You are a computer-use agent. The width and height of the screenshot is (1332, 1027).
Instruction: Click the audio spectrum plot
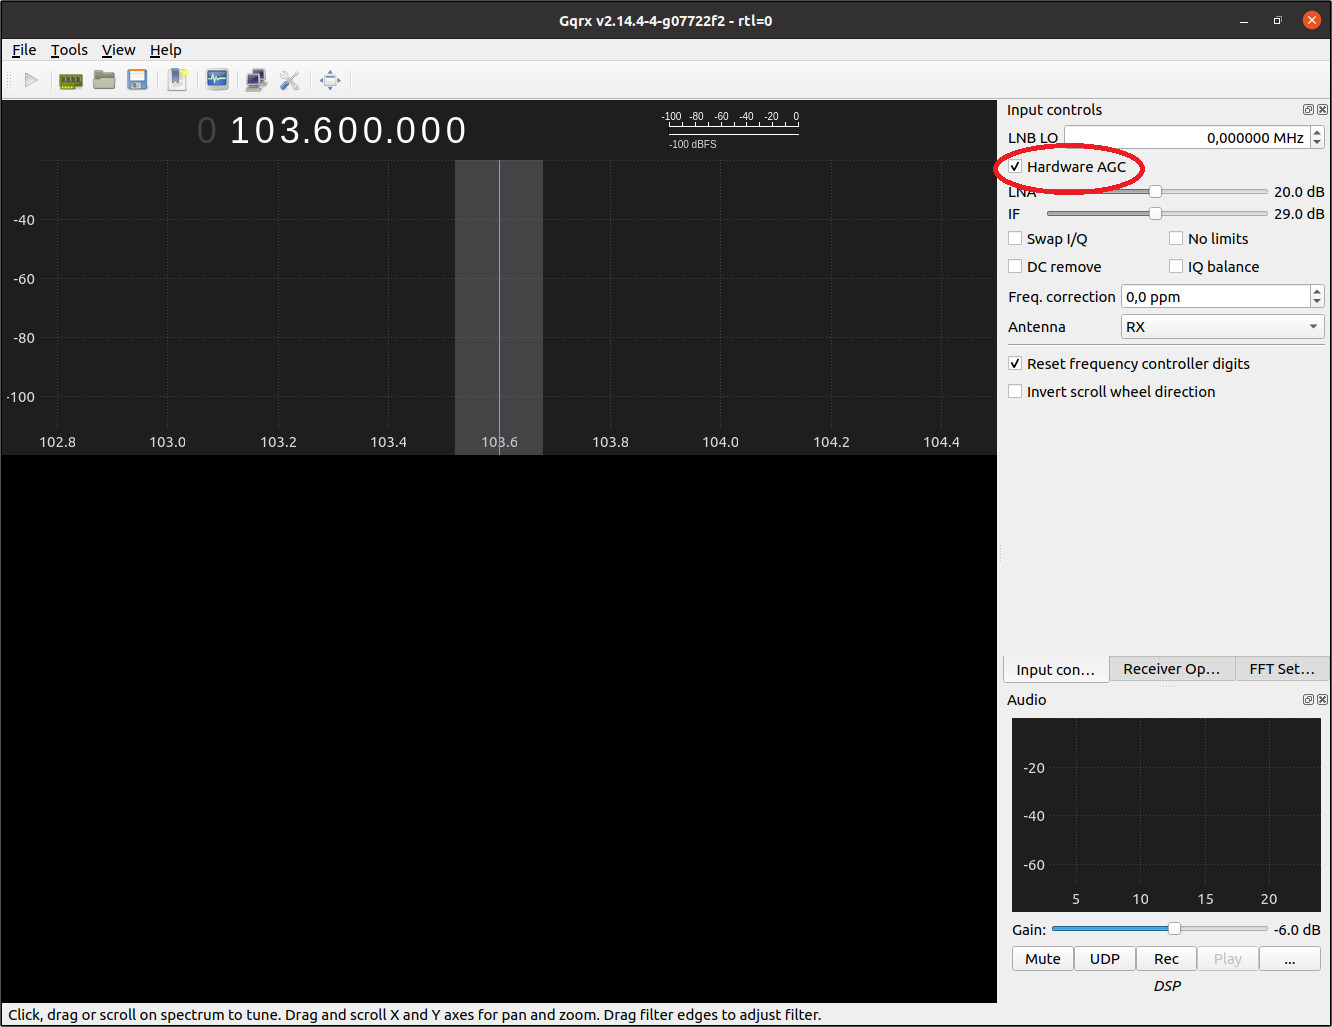click(x=1166, y=814)
